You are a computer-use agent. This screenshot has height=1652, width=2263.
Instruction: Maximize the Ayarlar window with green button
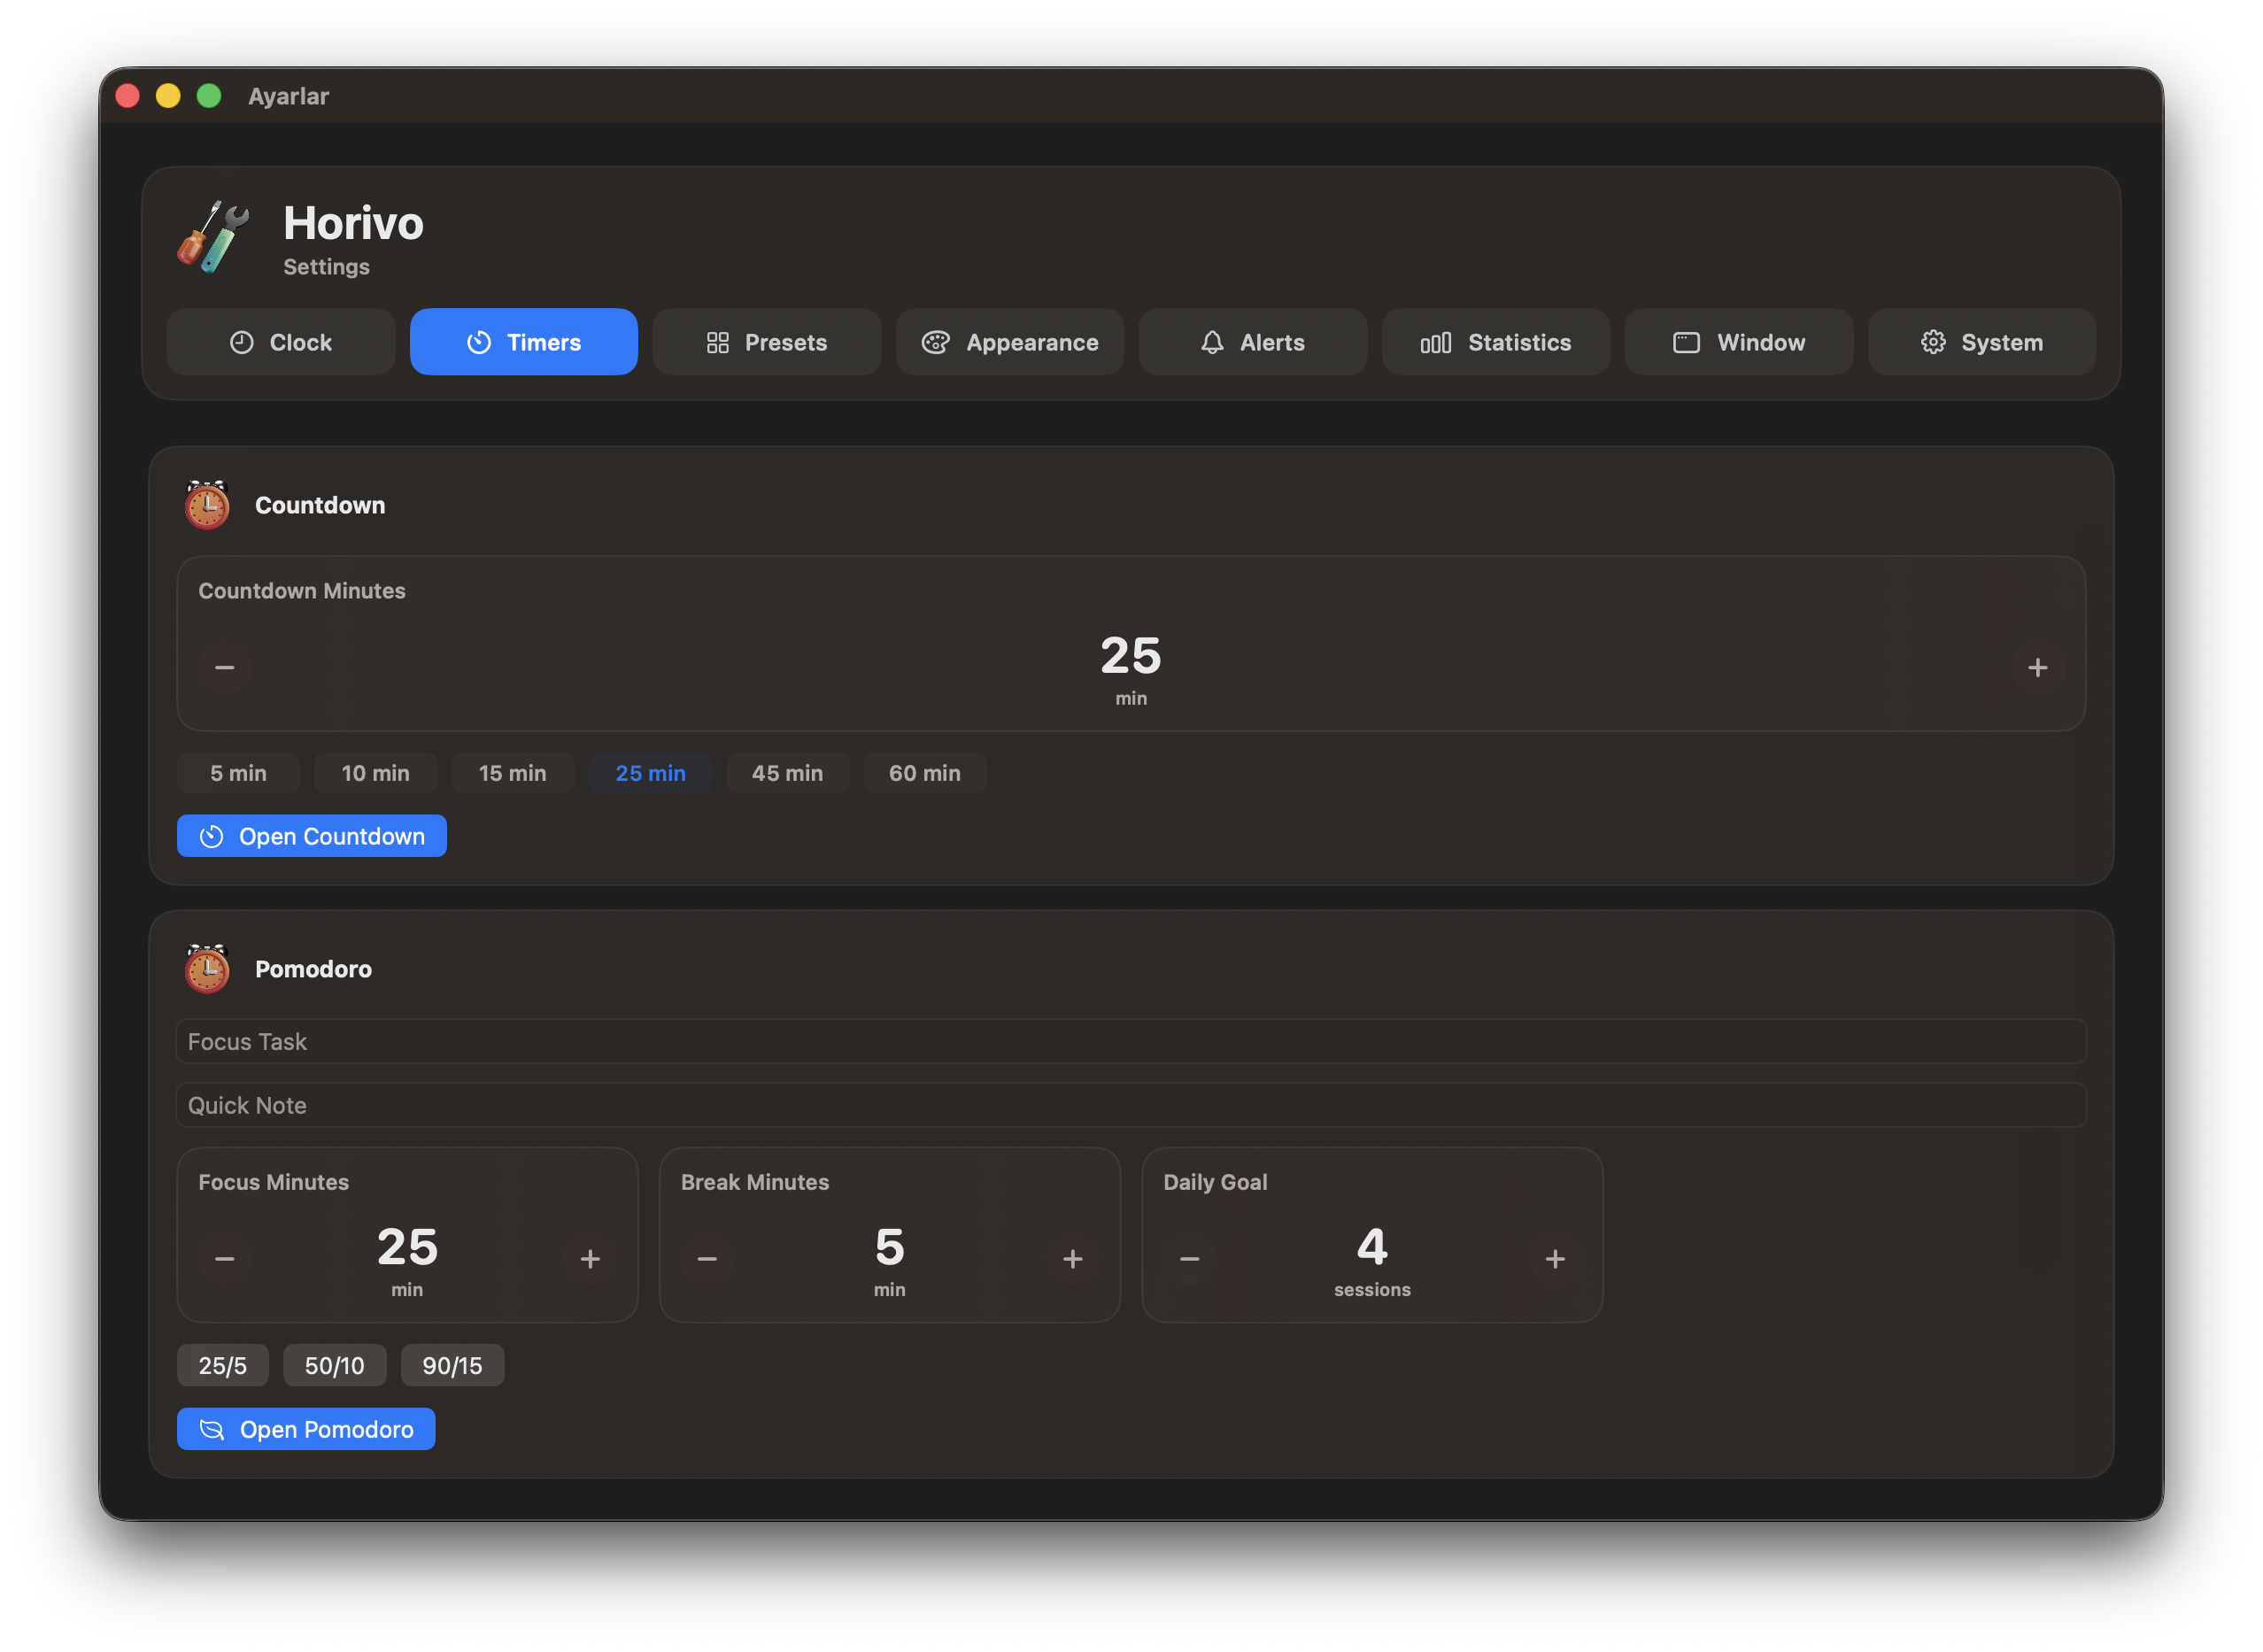209,96
